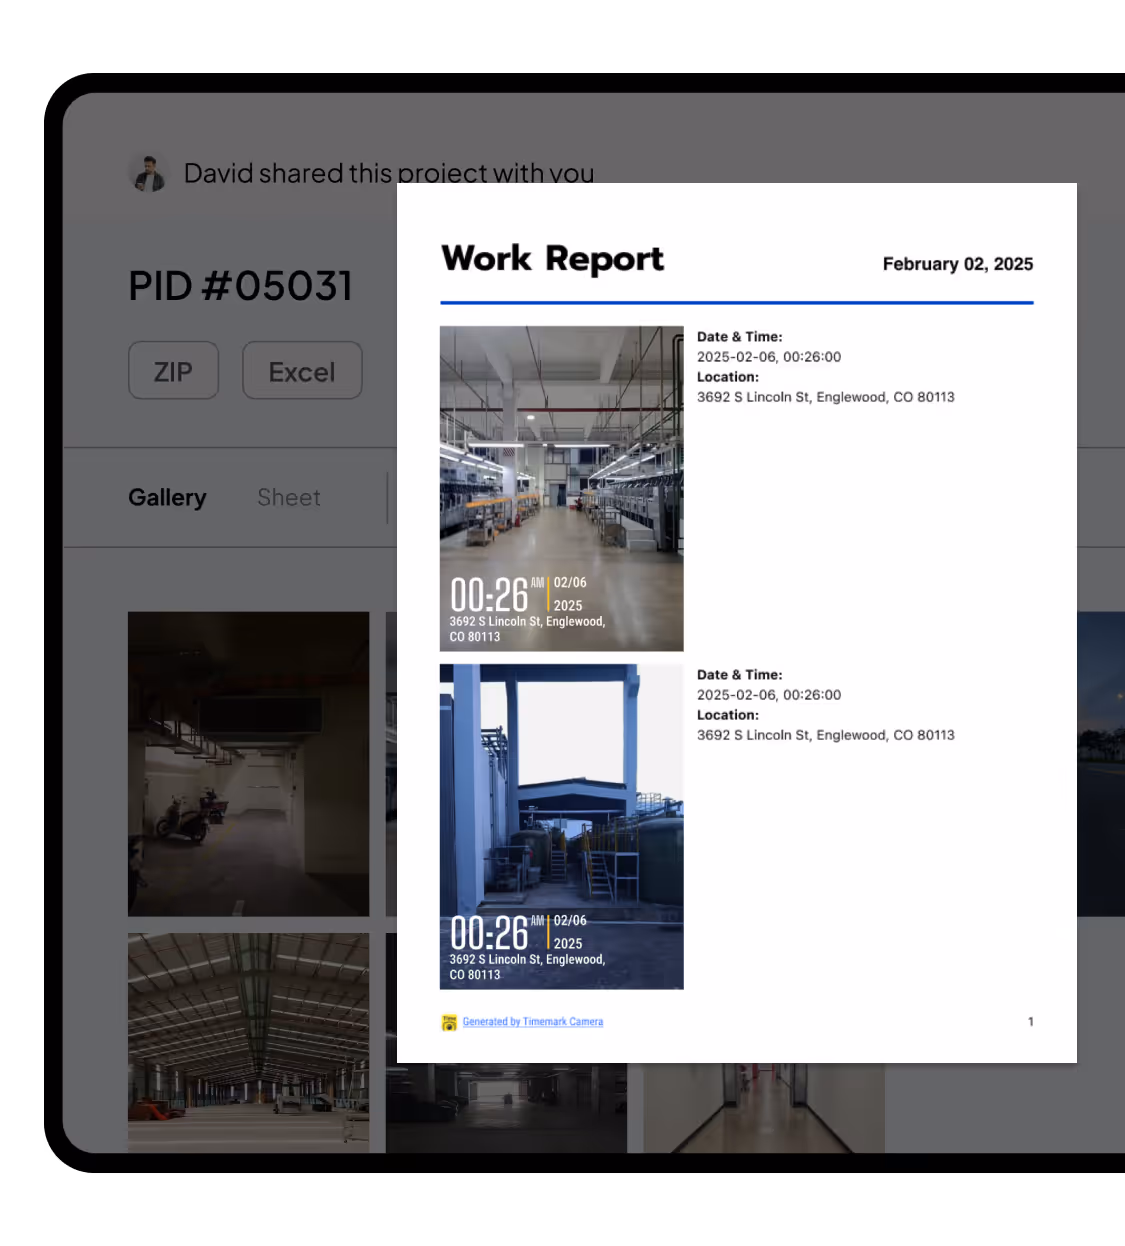The height and width of the screenshot is (1246, 1125).
Task: Open the factory interior photo in the report
Action: 561,488
